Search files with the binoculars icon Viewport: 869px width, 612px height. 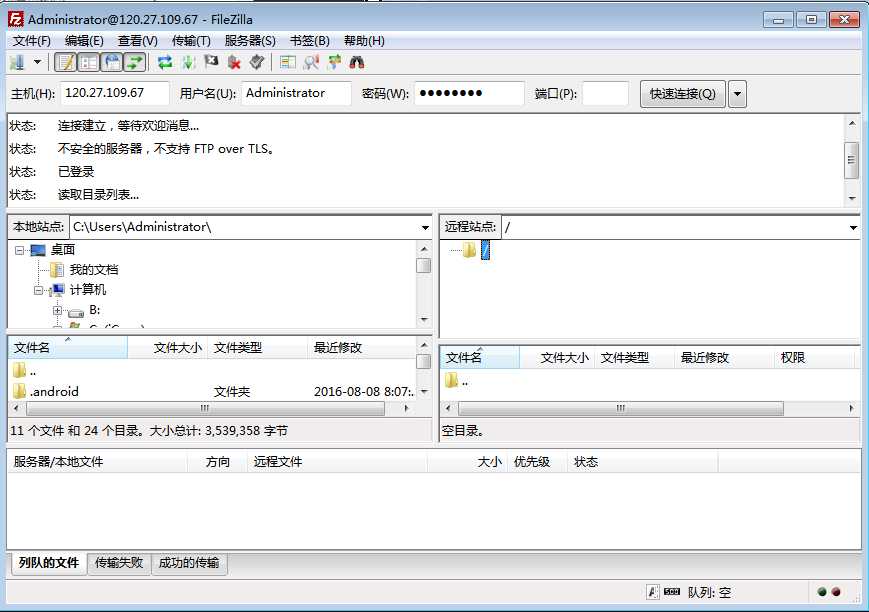tap(357, 62)
